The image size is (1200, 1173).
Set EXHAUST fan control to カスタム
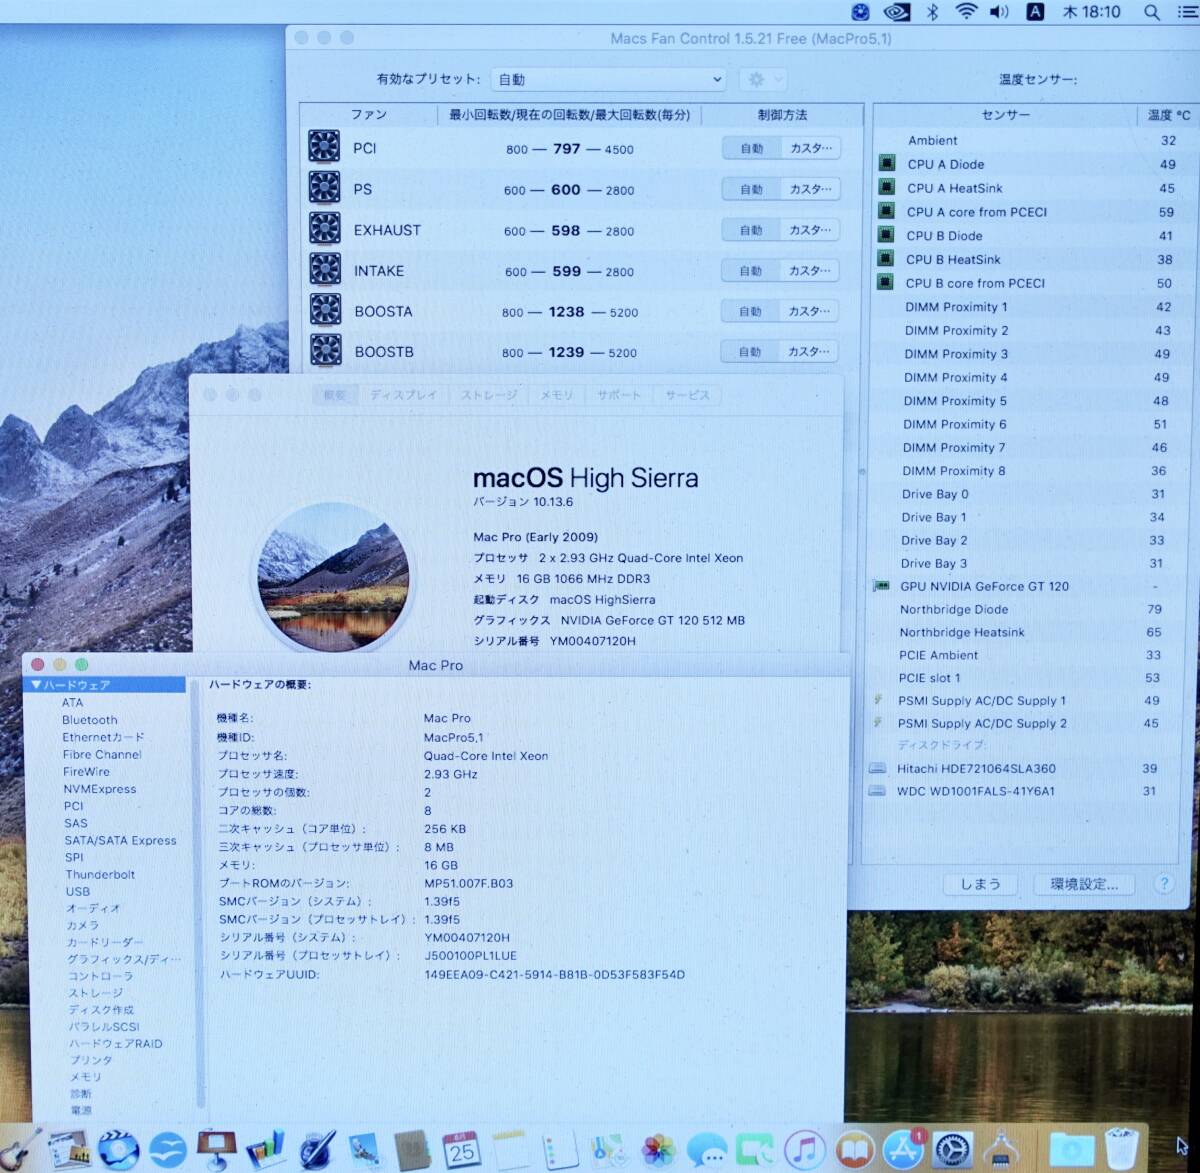[x=810, y=230]
